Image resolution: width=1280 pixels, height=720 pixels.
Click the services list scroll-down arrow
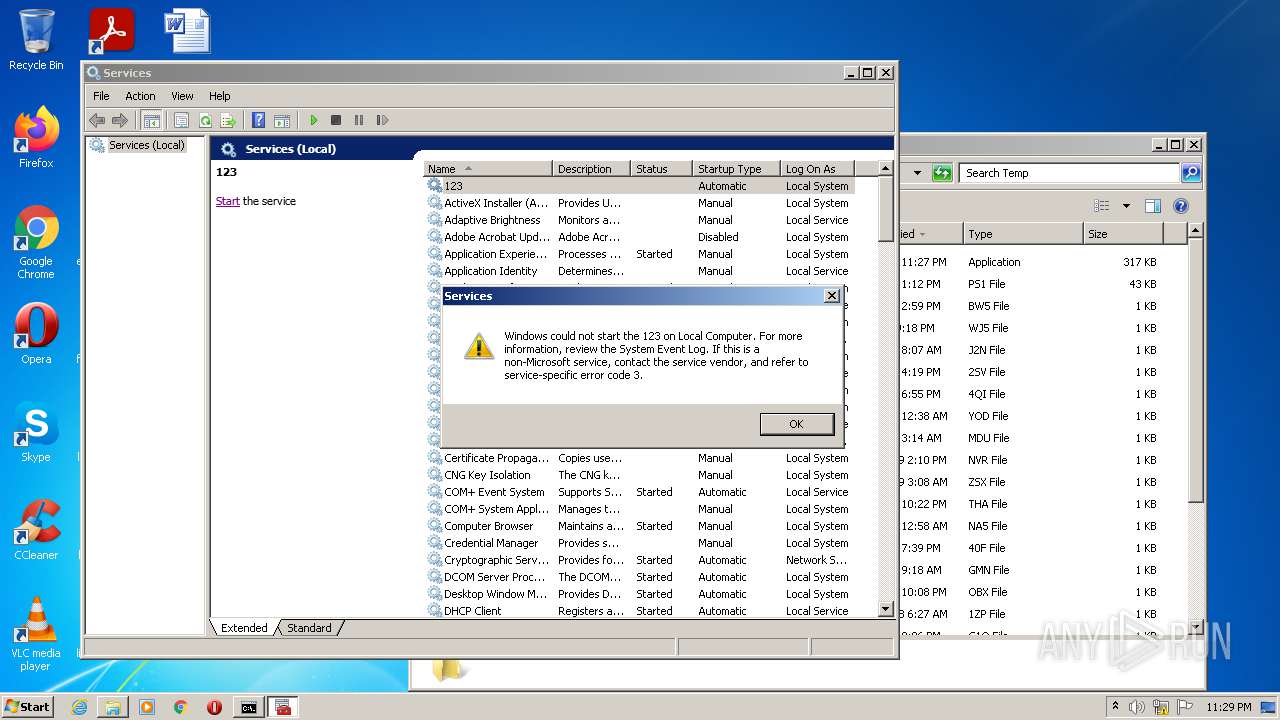pos(885,608)
